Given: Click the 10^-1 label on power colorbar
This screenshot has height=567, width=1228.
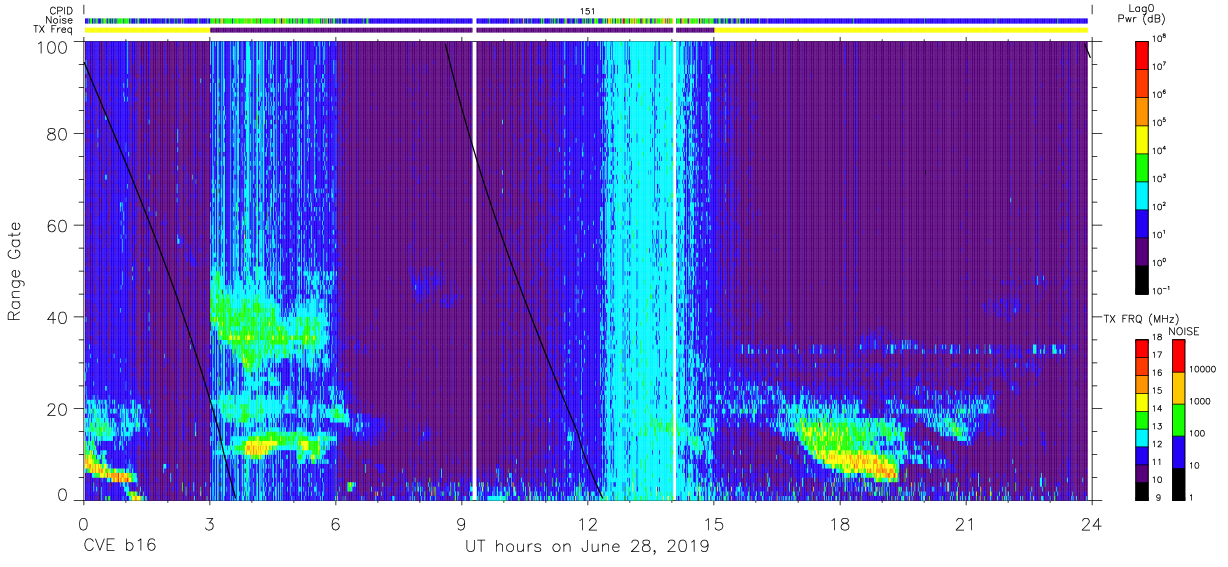Looking at the screenshot, I should [1161, 292].
